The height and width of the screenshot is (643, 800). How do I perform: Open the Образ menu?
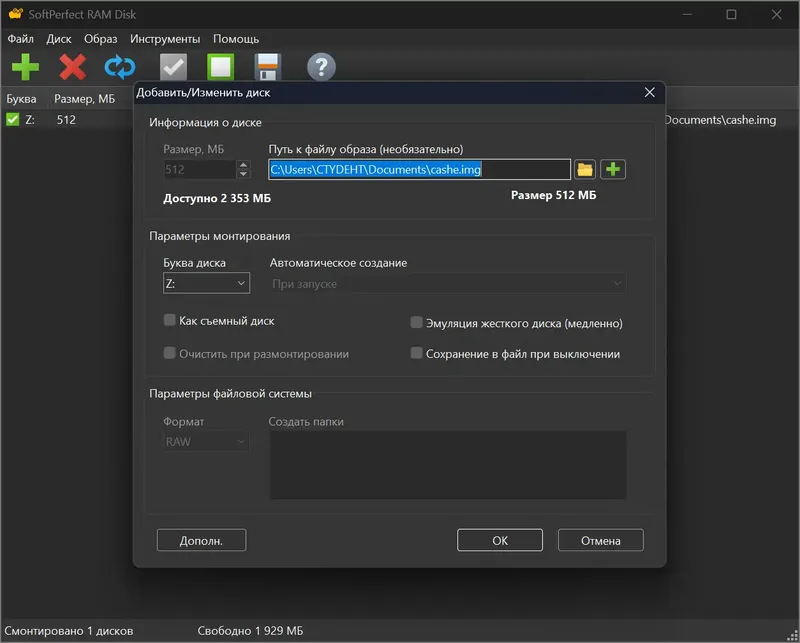pos(101,39)
